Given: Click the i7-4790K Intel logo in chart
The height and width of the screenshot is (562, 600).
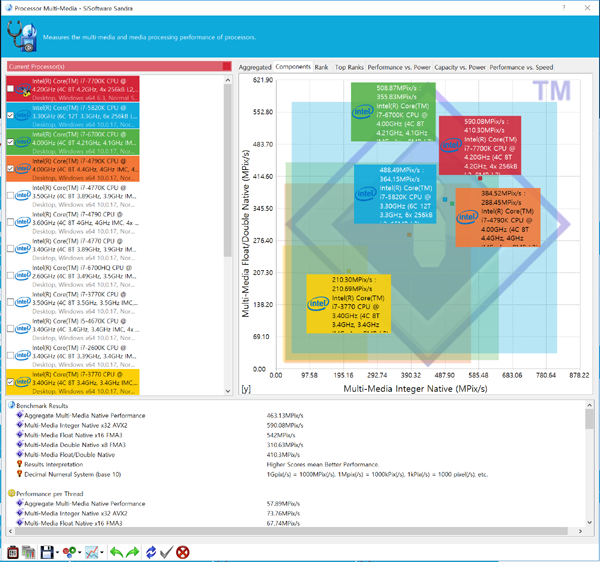Looking at the screenshot, I should 467,217.
